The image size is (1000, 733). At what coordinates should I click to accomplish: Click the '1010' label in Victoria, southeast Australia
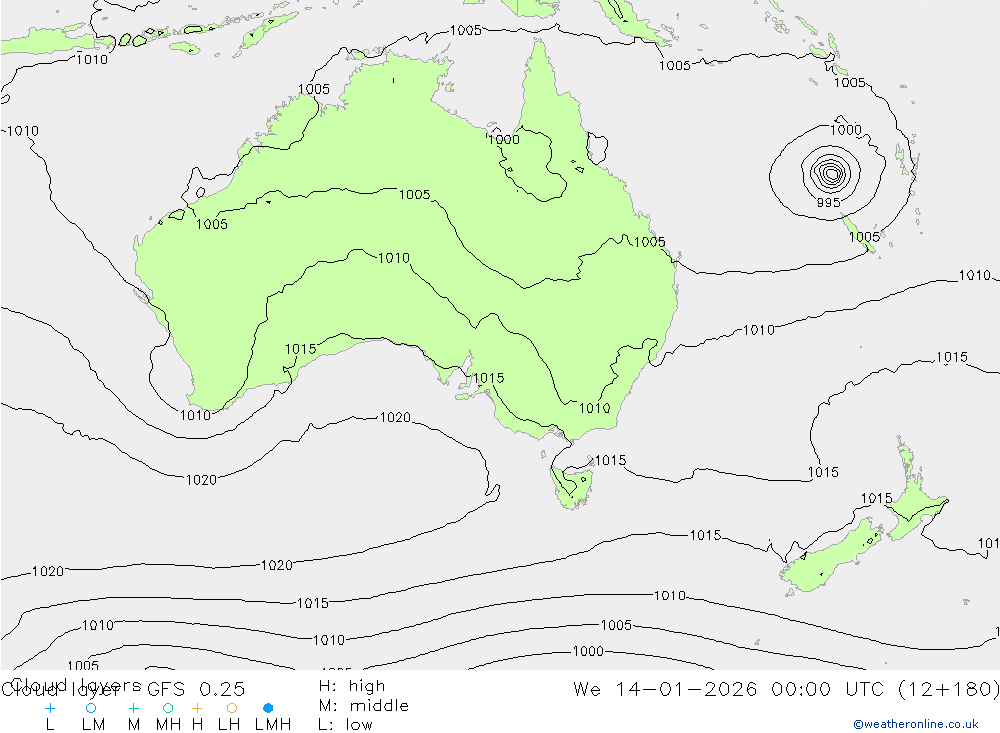pos(594,408)
